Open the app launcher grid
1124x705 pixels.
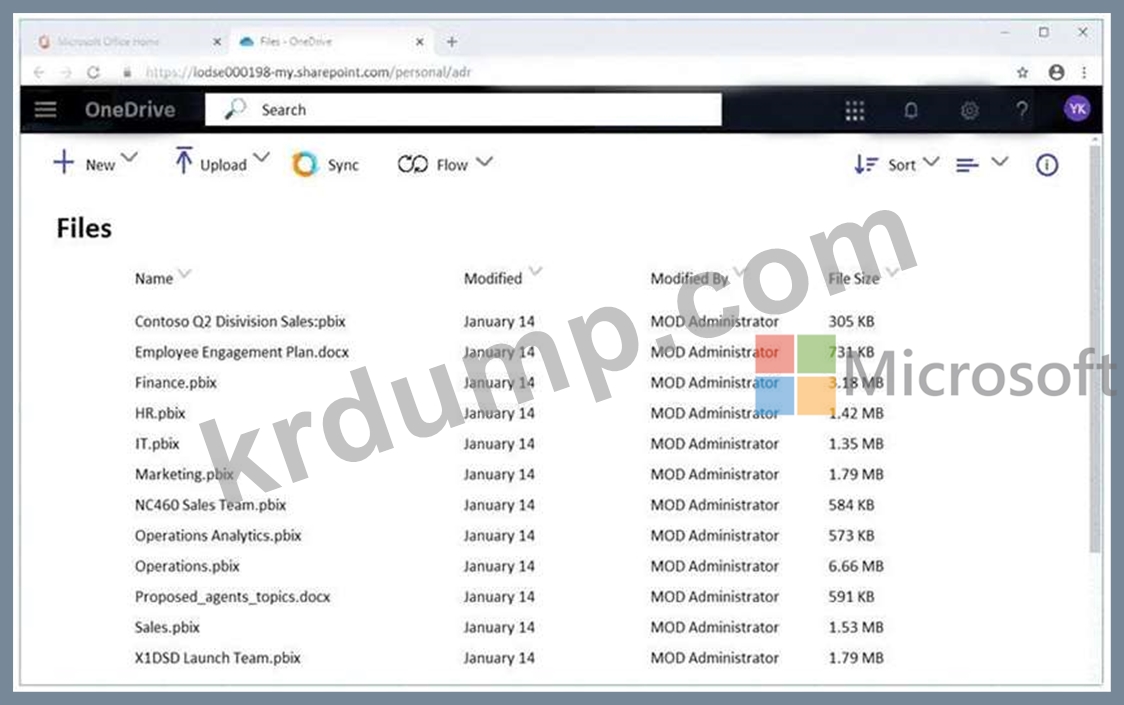coord(854,110)
